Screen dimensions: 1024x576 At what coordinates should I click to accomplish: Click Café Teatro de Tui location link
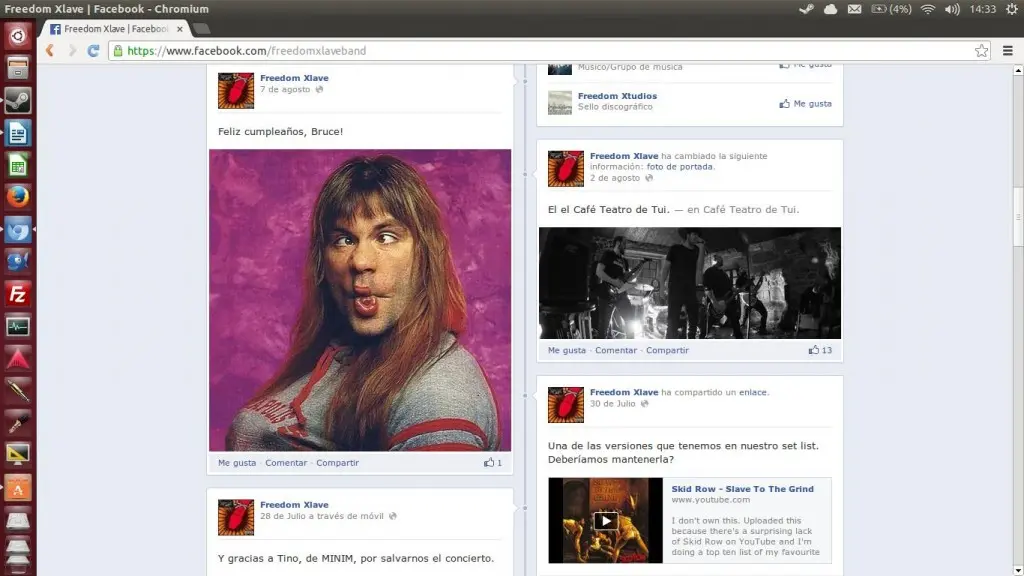(x=750, y=210)
